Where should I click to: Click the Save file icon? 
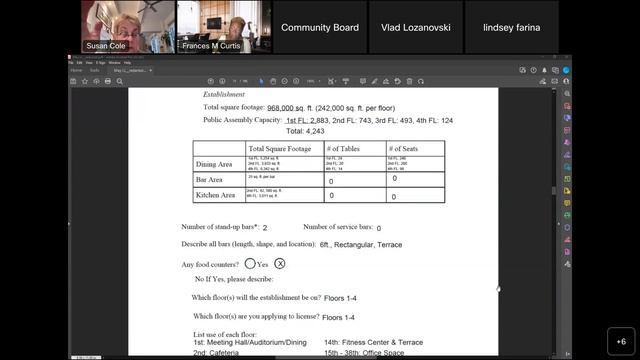[x=73, y=81]
